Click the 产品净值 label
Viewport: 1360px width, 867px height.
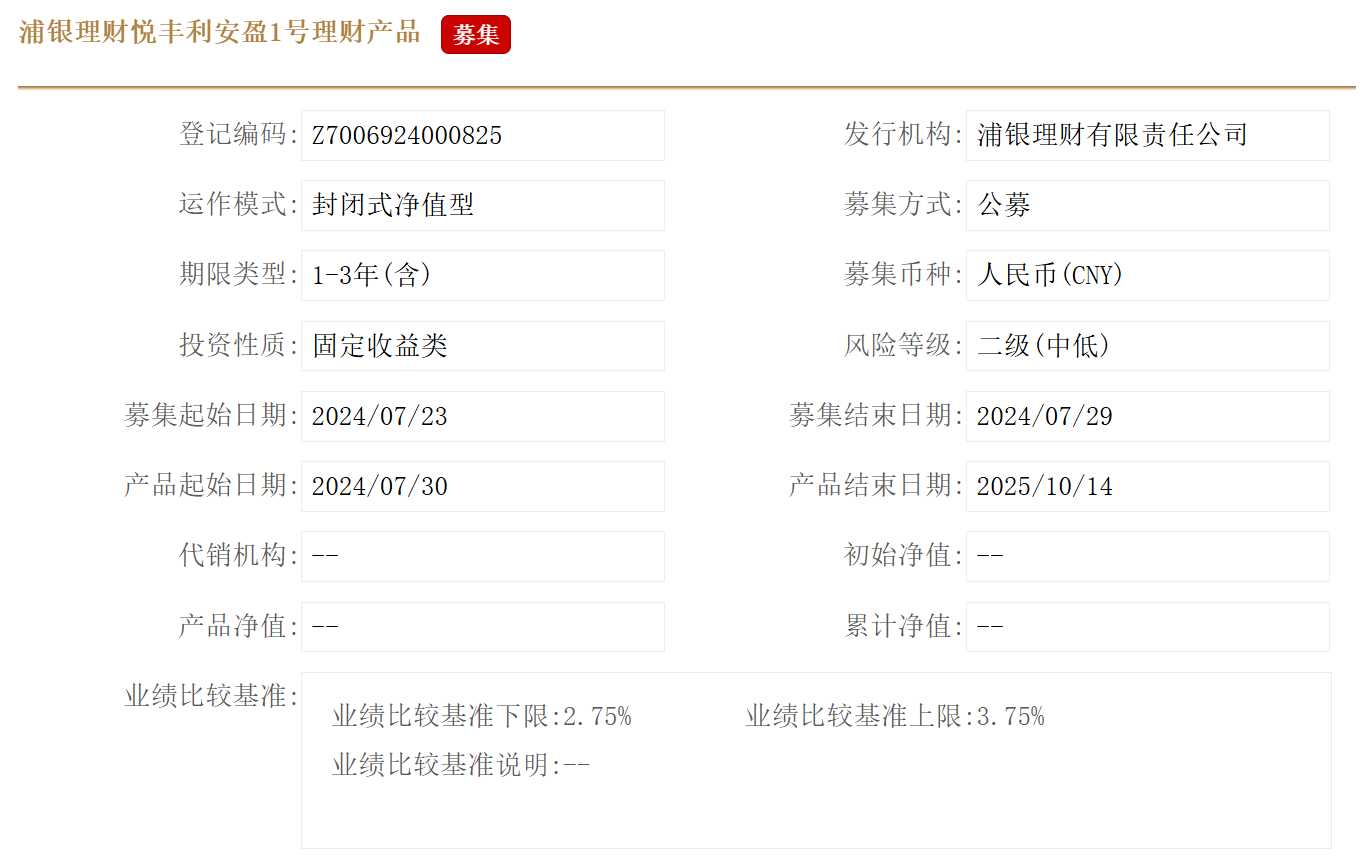[x=239, y=627]
